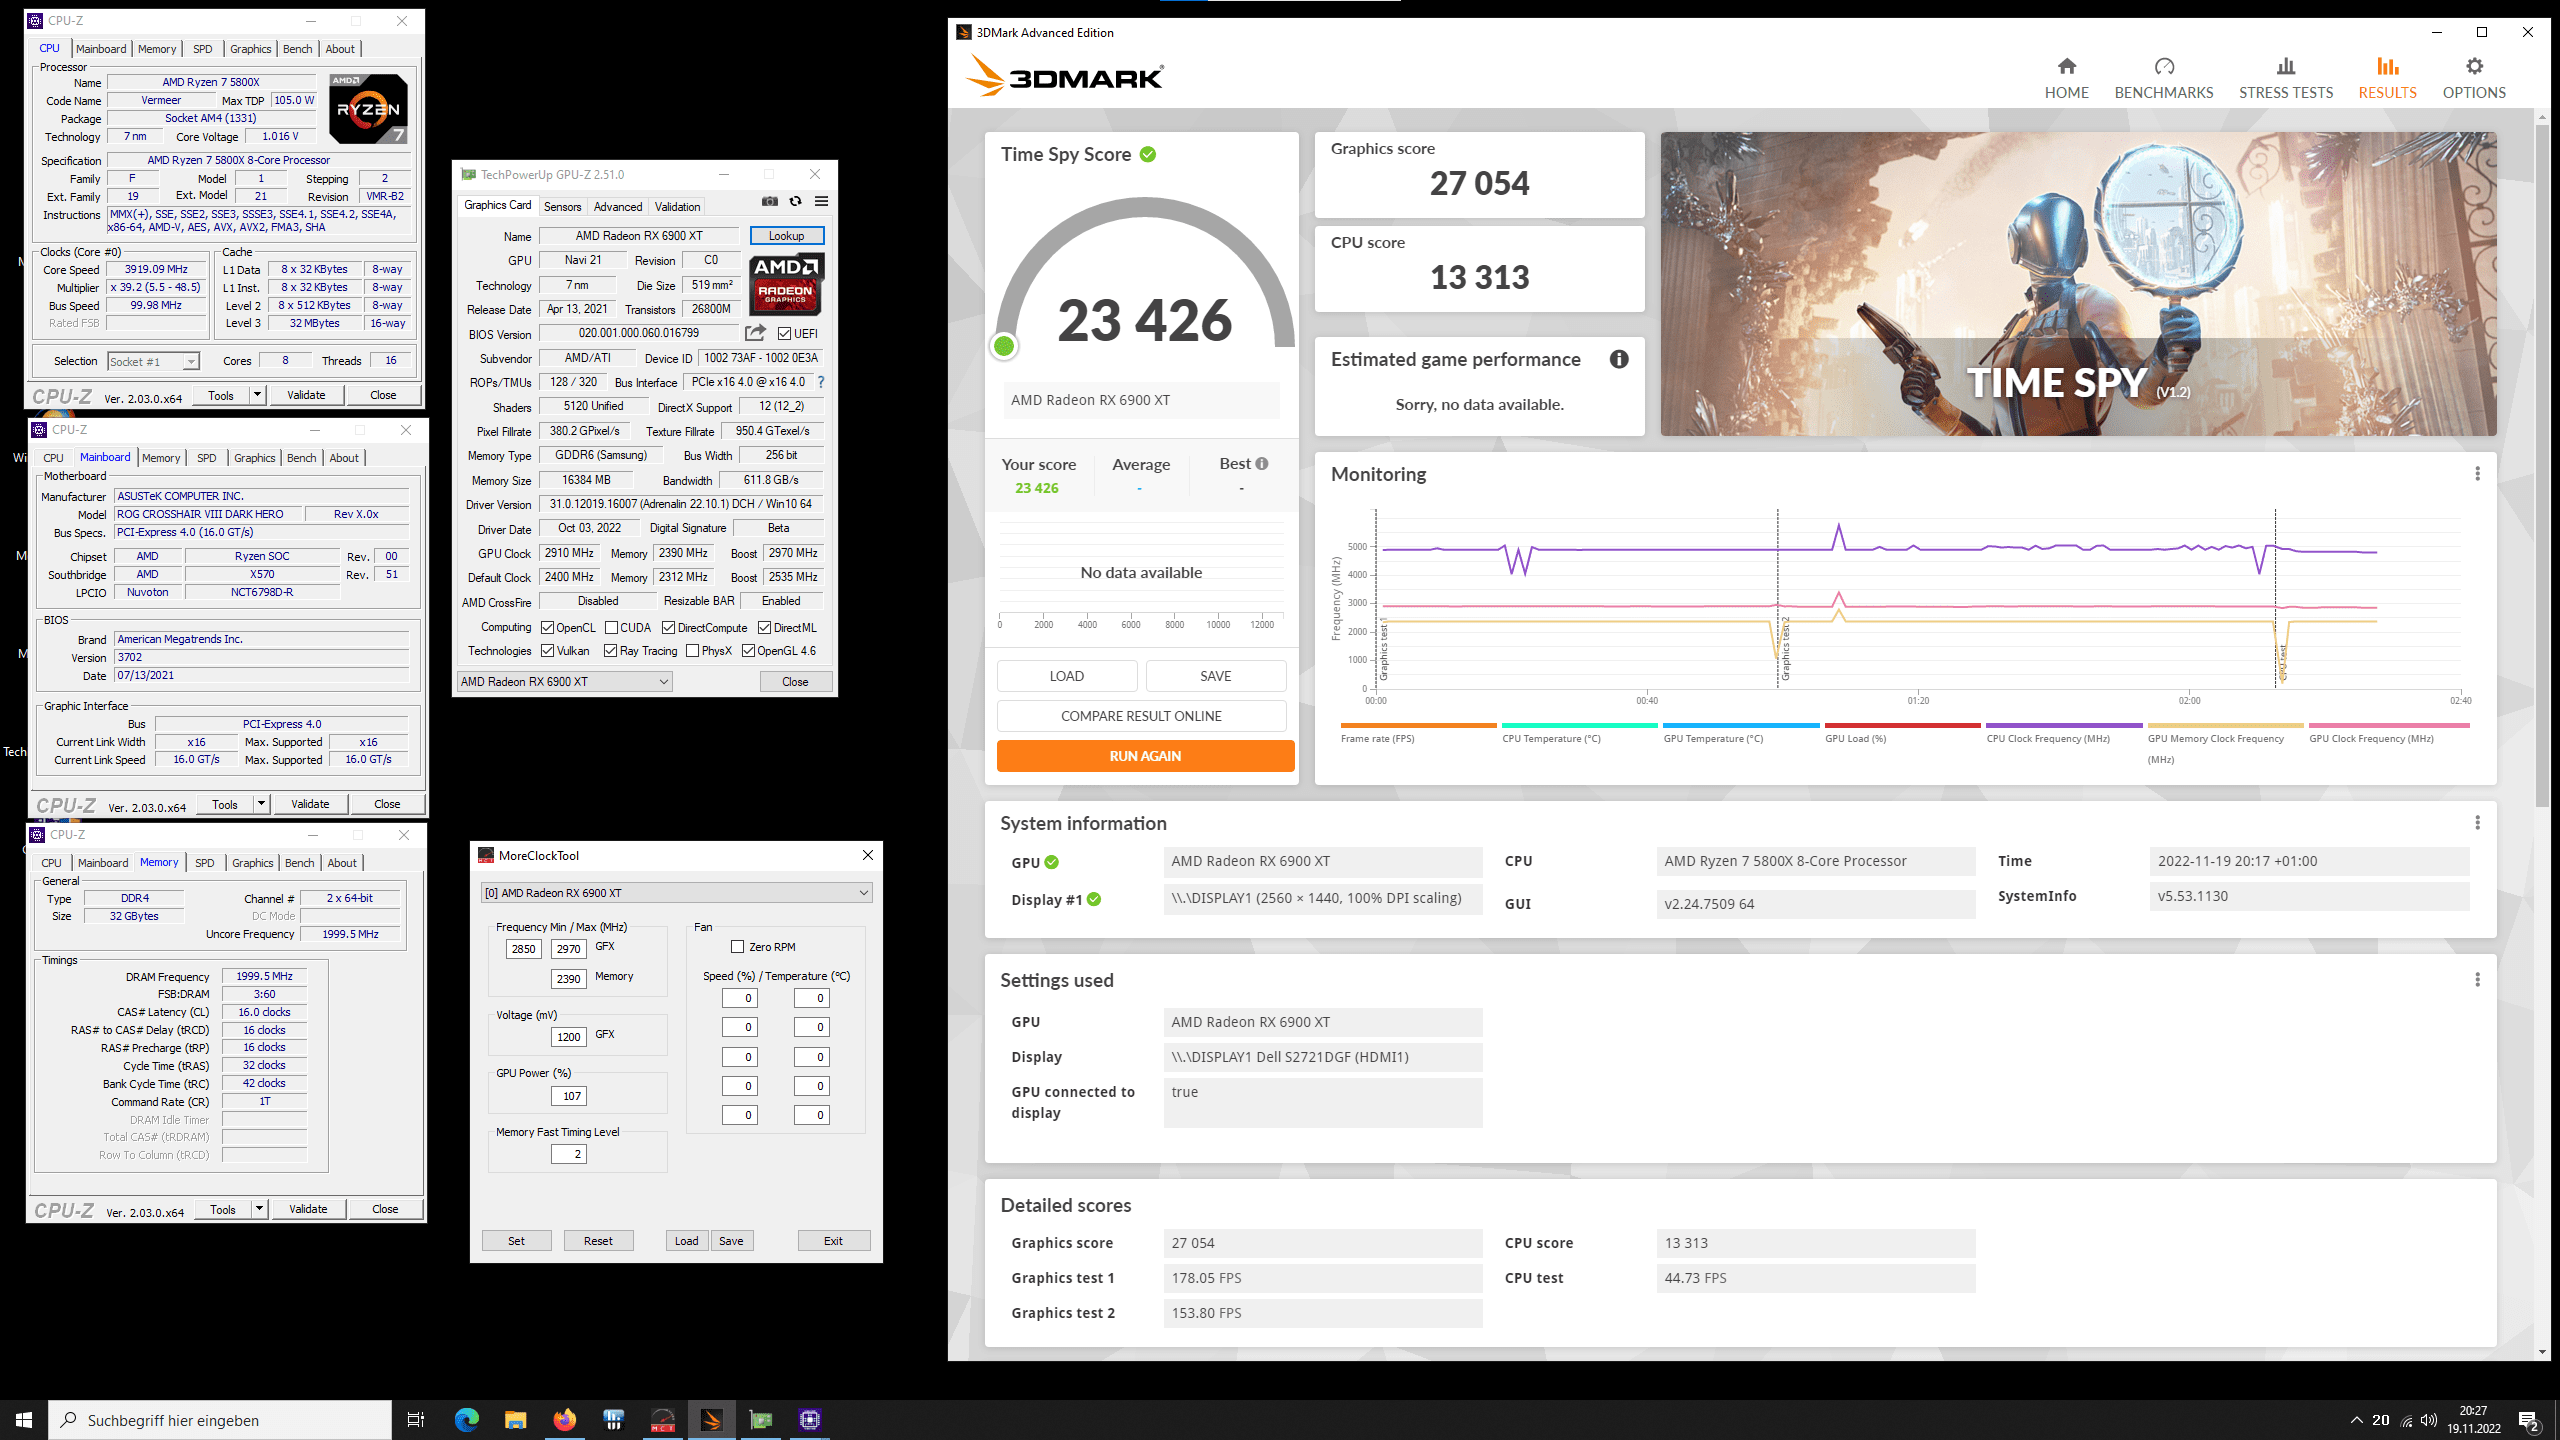Switch to Sensors tab in GPU-Z
The height and width of the screenshot is (1440, 2560).
pos(562,207)
